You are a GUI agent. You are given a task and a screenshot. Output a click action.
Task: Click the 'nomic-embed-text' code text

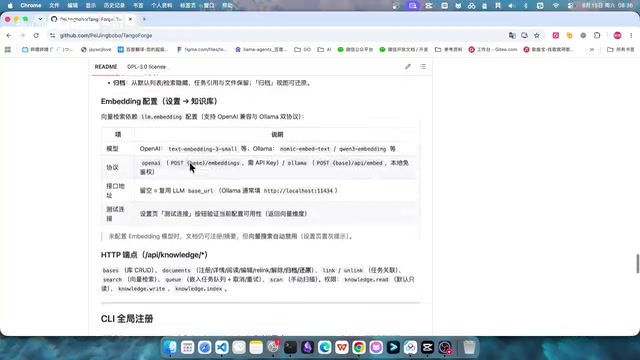[x=304, y=149]
